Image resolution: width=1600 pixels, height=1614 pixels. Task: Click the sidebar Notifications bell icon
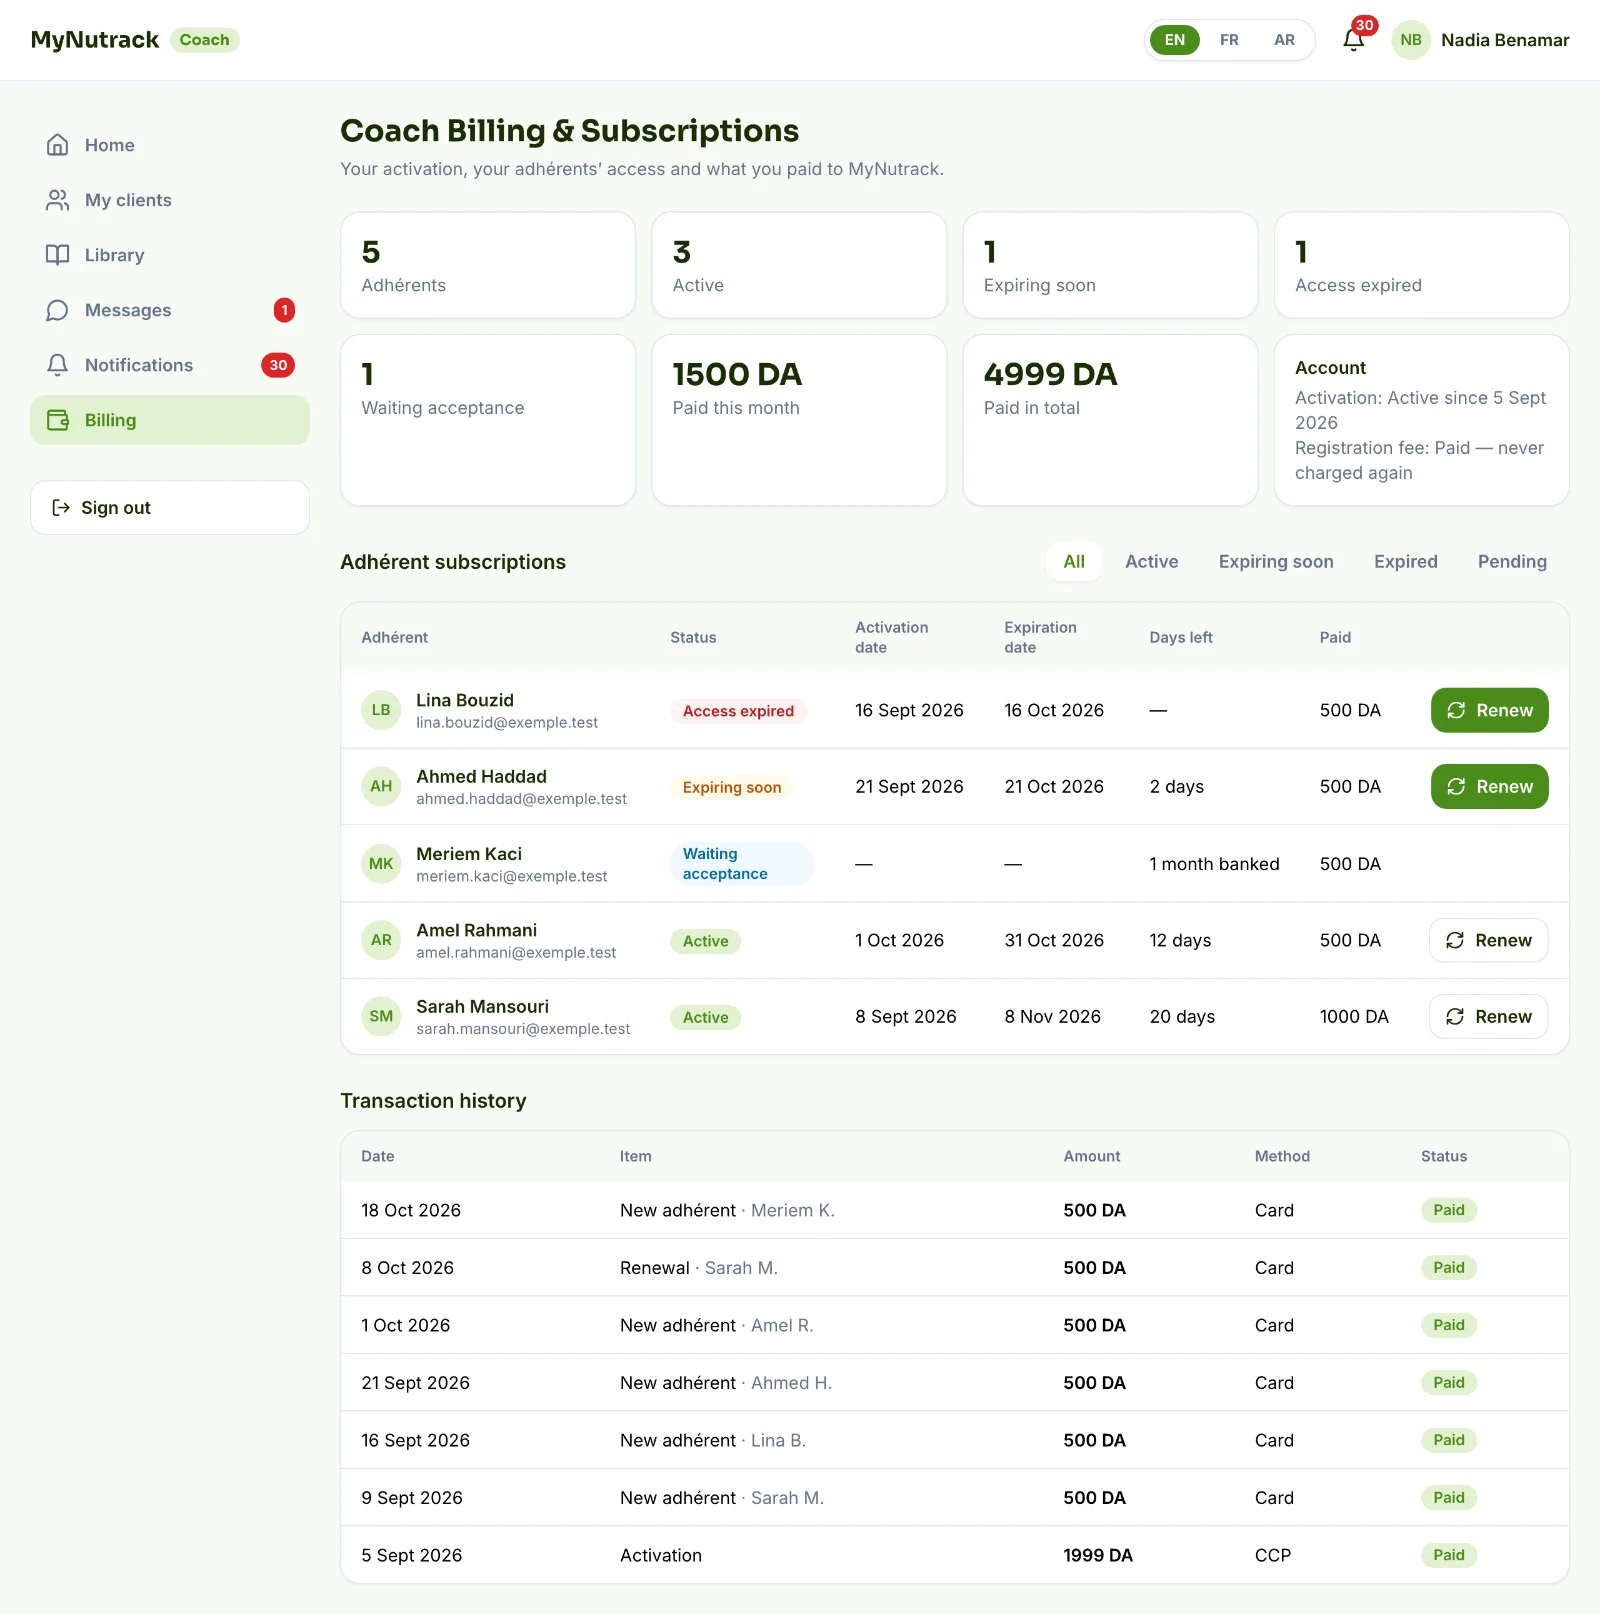58,365
